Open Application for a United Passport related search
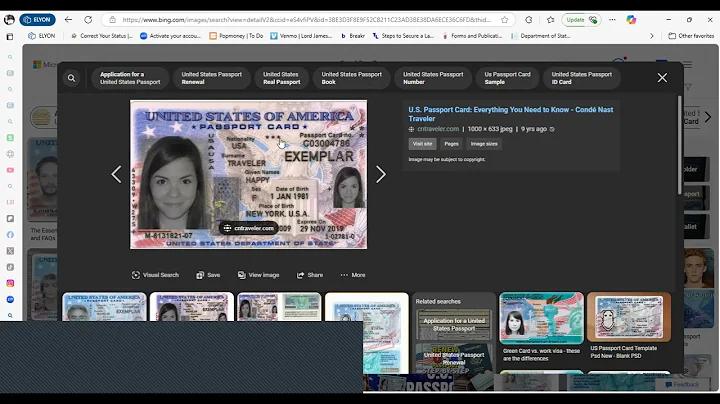Image resolution: width=720 pixels, height=404 pixels. [x=454, y=325]
